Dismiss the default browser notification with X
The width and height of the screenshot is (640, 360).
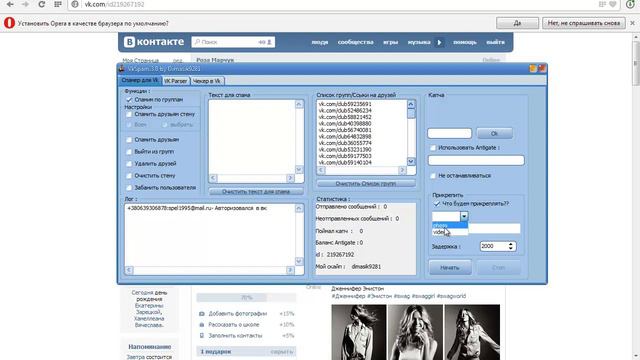[632, 23]
